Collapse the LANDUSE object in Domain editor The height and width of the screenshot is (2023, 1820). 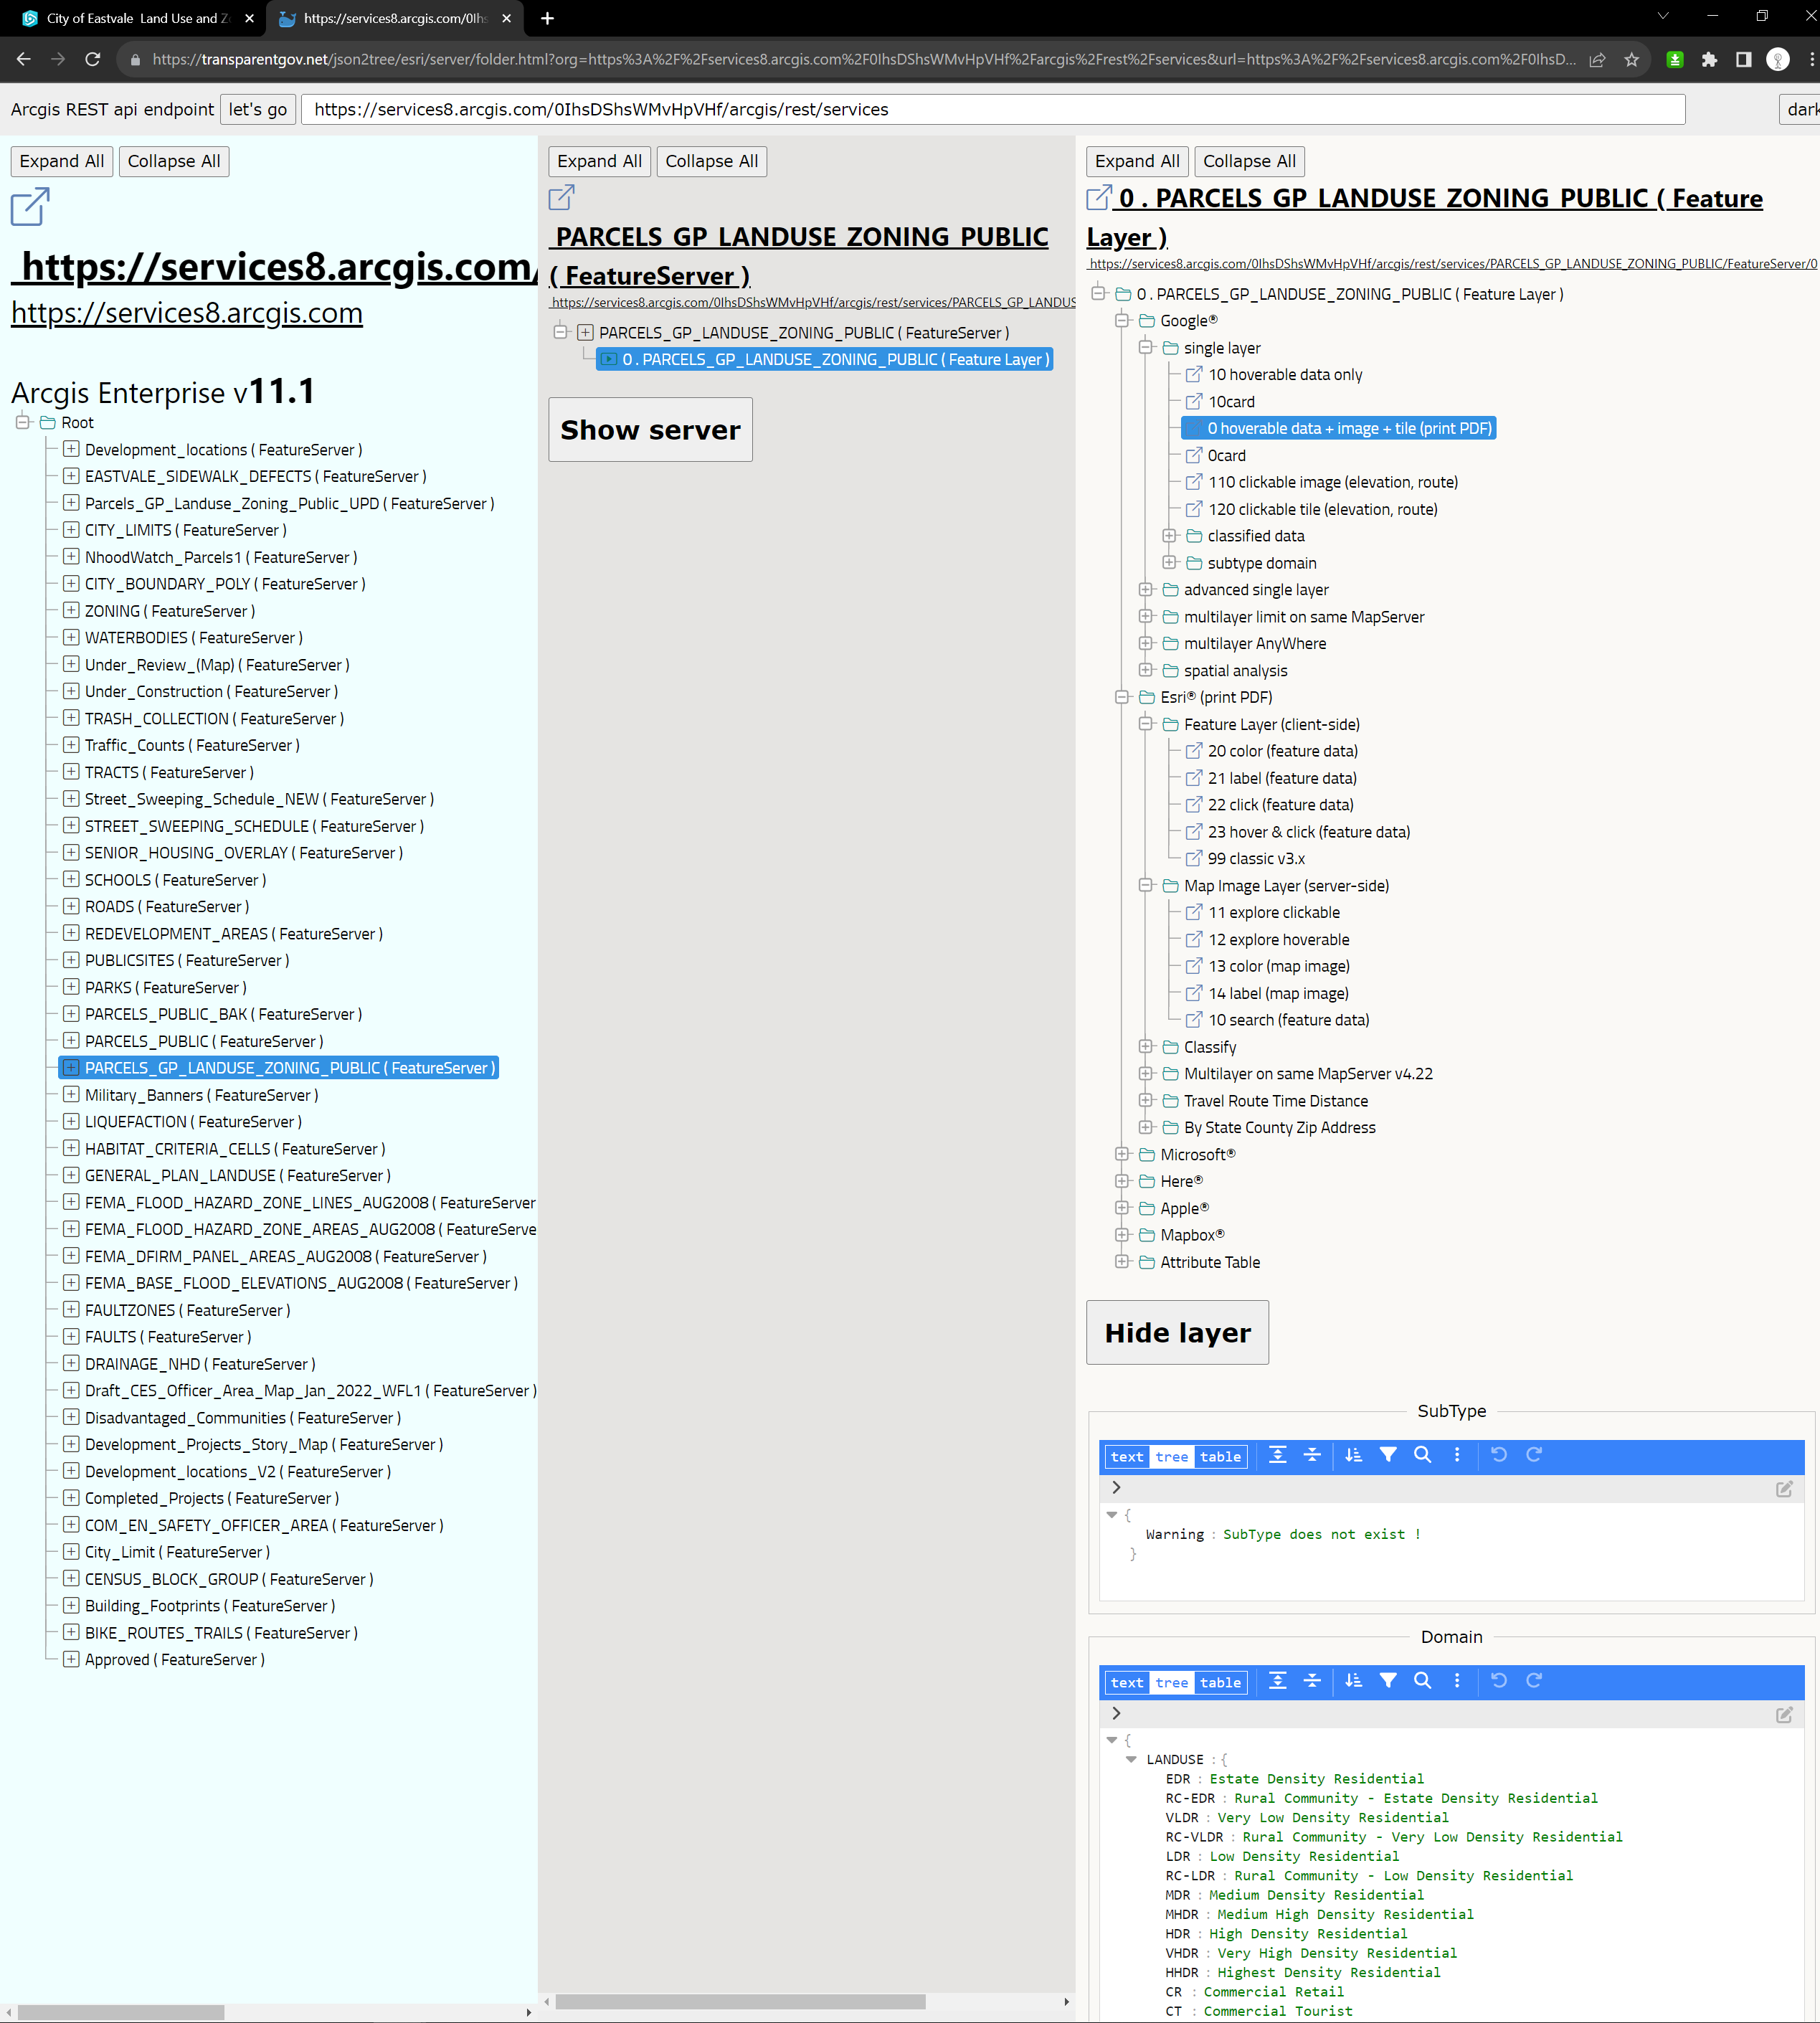tap(1131, 1760)
